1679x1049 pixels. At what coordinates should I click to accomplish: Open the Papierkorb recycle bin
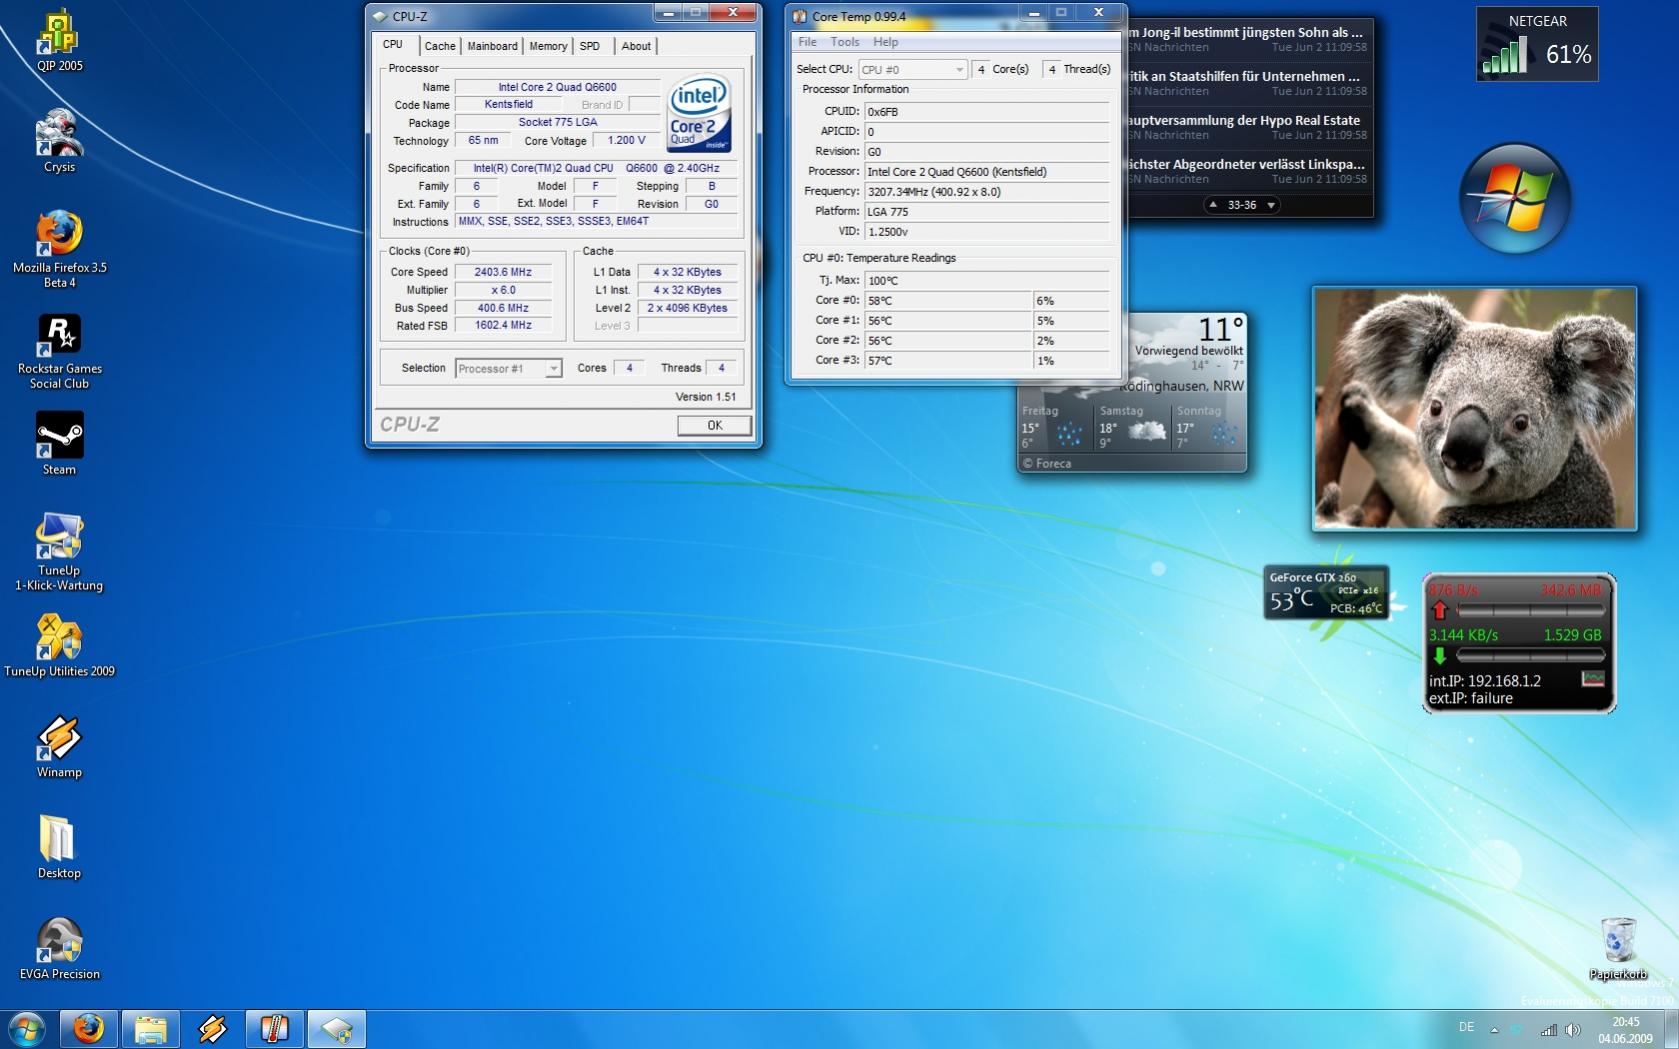click(1617, 942)
